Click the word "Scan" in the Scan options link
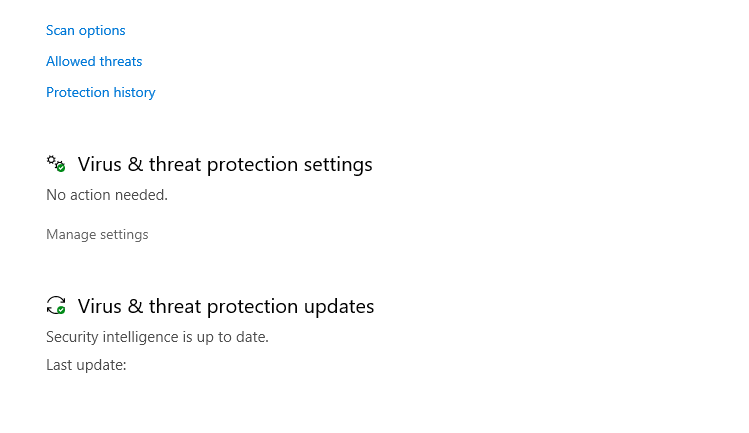This screenshot has width=749, height=433. 60,31
